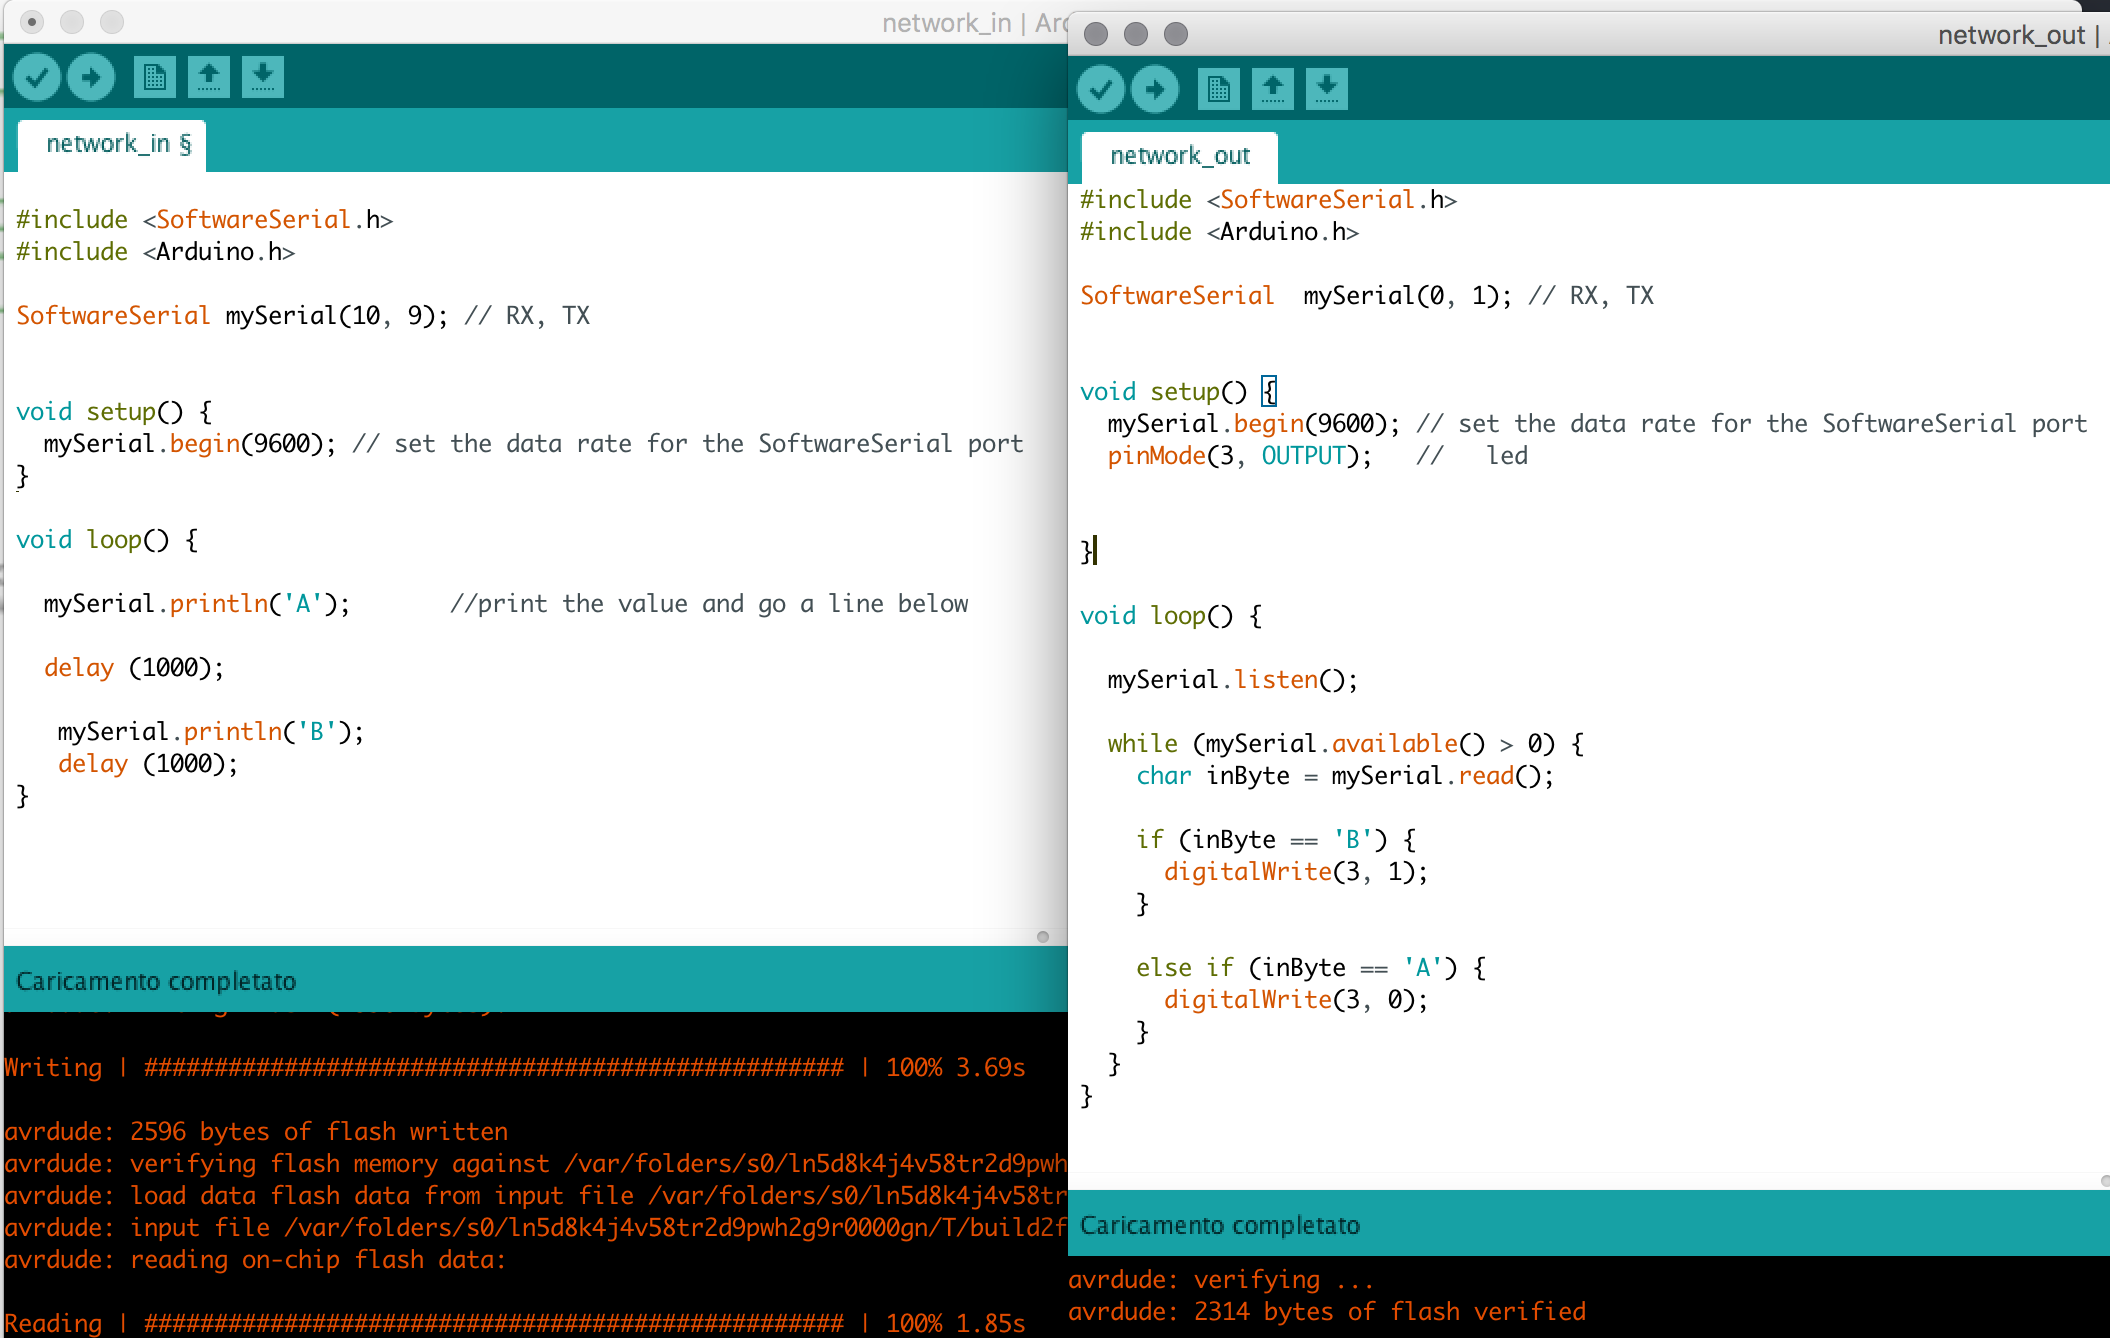Click 'pinMode(3, OUTPUT);' line
The width and height of the screenshot is (2110, 1338).
coord(1239,456)
